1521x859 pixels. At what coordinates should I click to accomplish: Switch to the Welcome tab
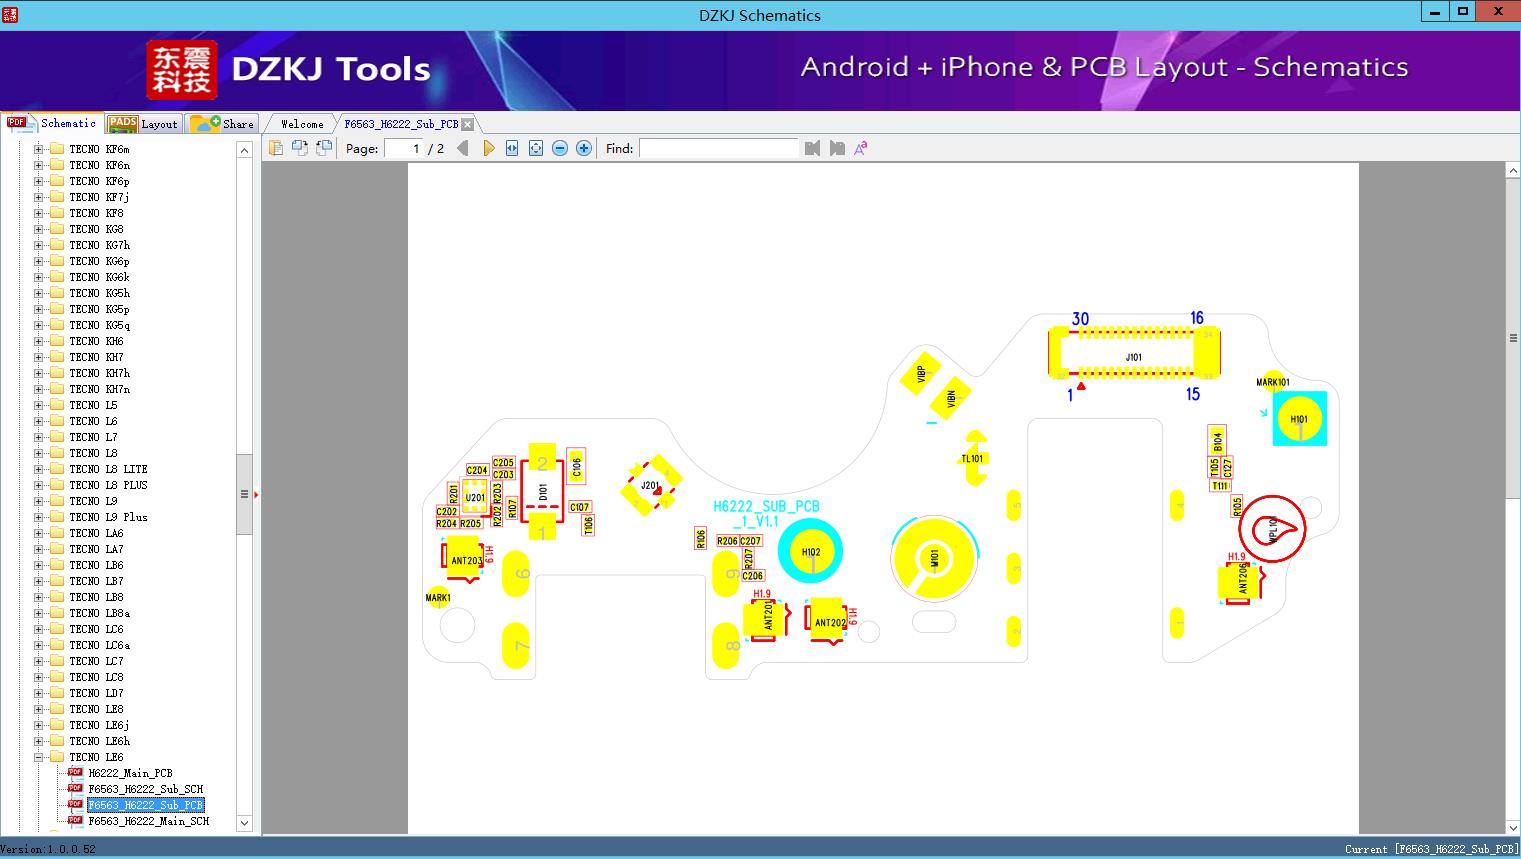[x=301, y=124]
